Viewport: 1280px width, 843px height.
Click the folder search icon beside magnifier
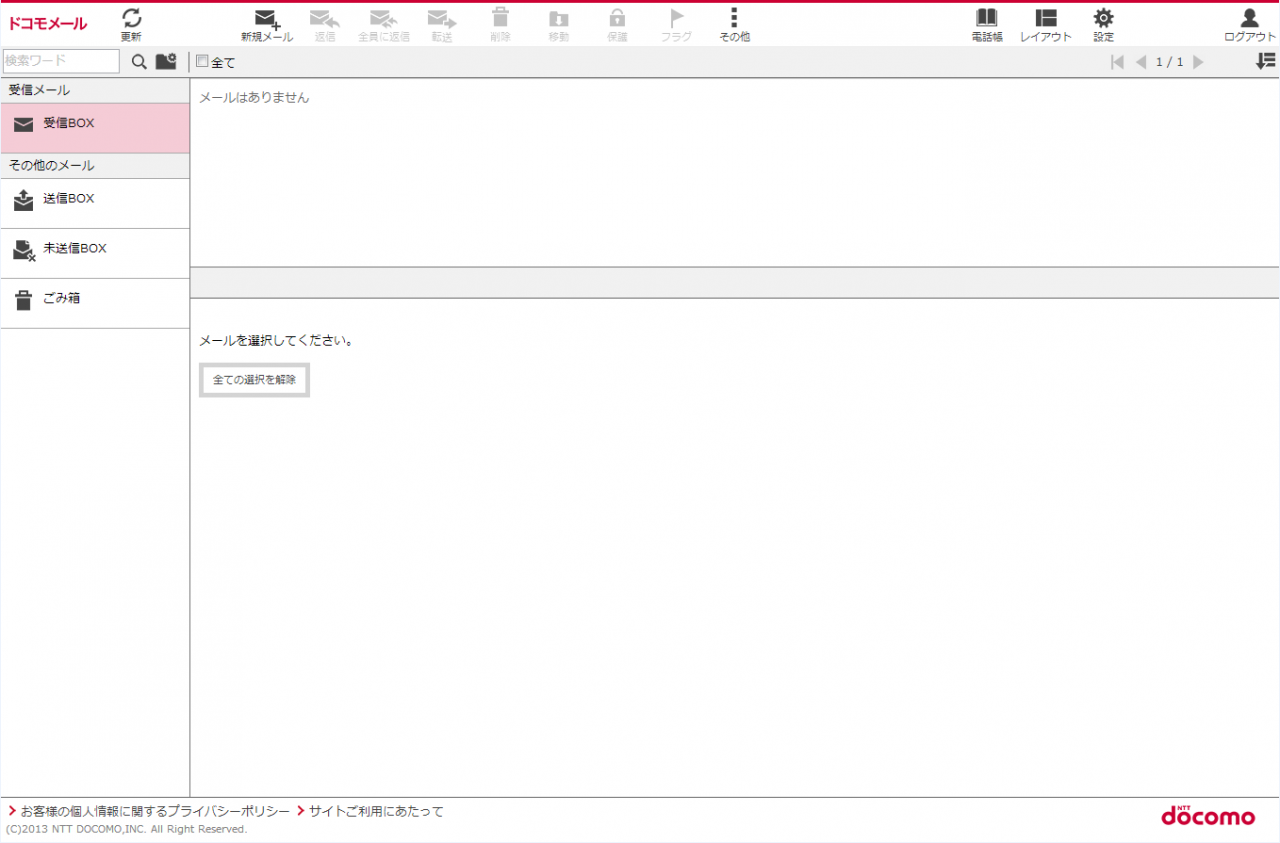click(x=166, y=62)
